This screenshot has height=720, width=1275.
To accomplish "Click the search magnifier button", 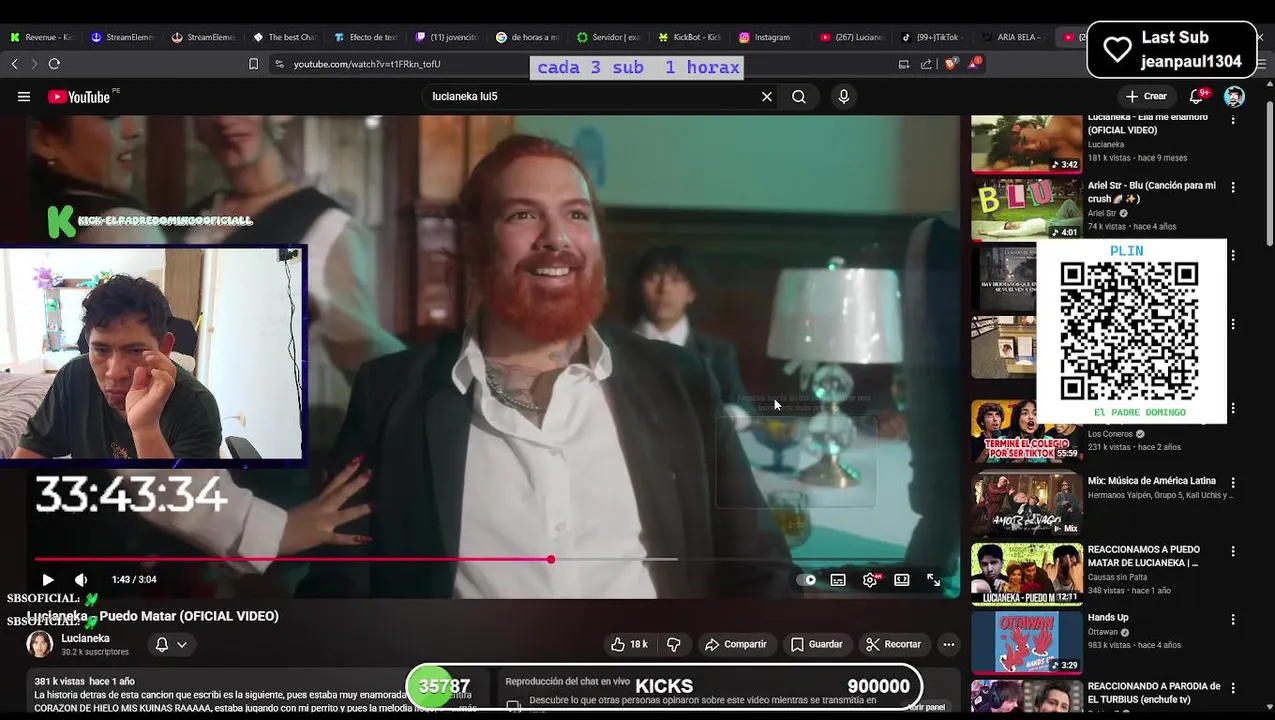I will 799,97.
